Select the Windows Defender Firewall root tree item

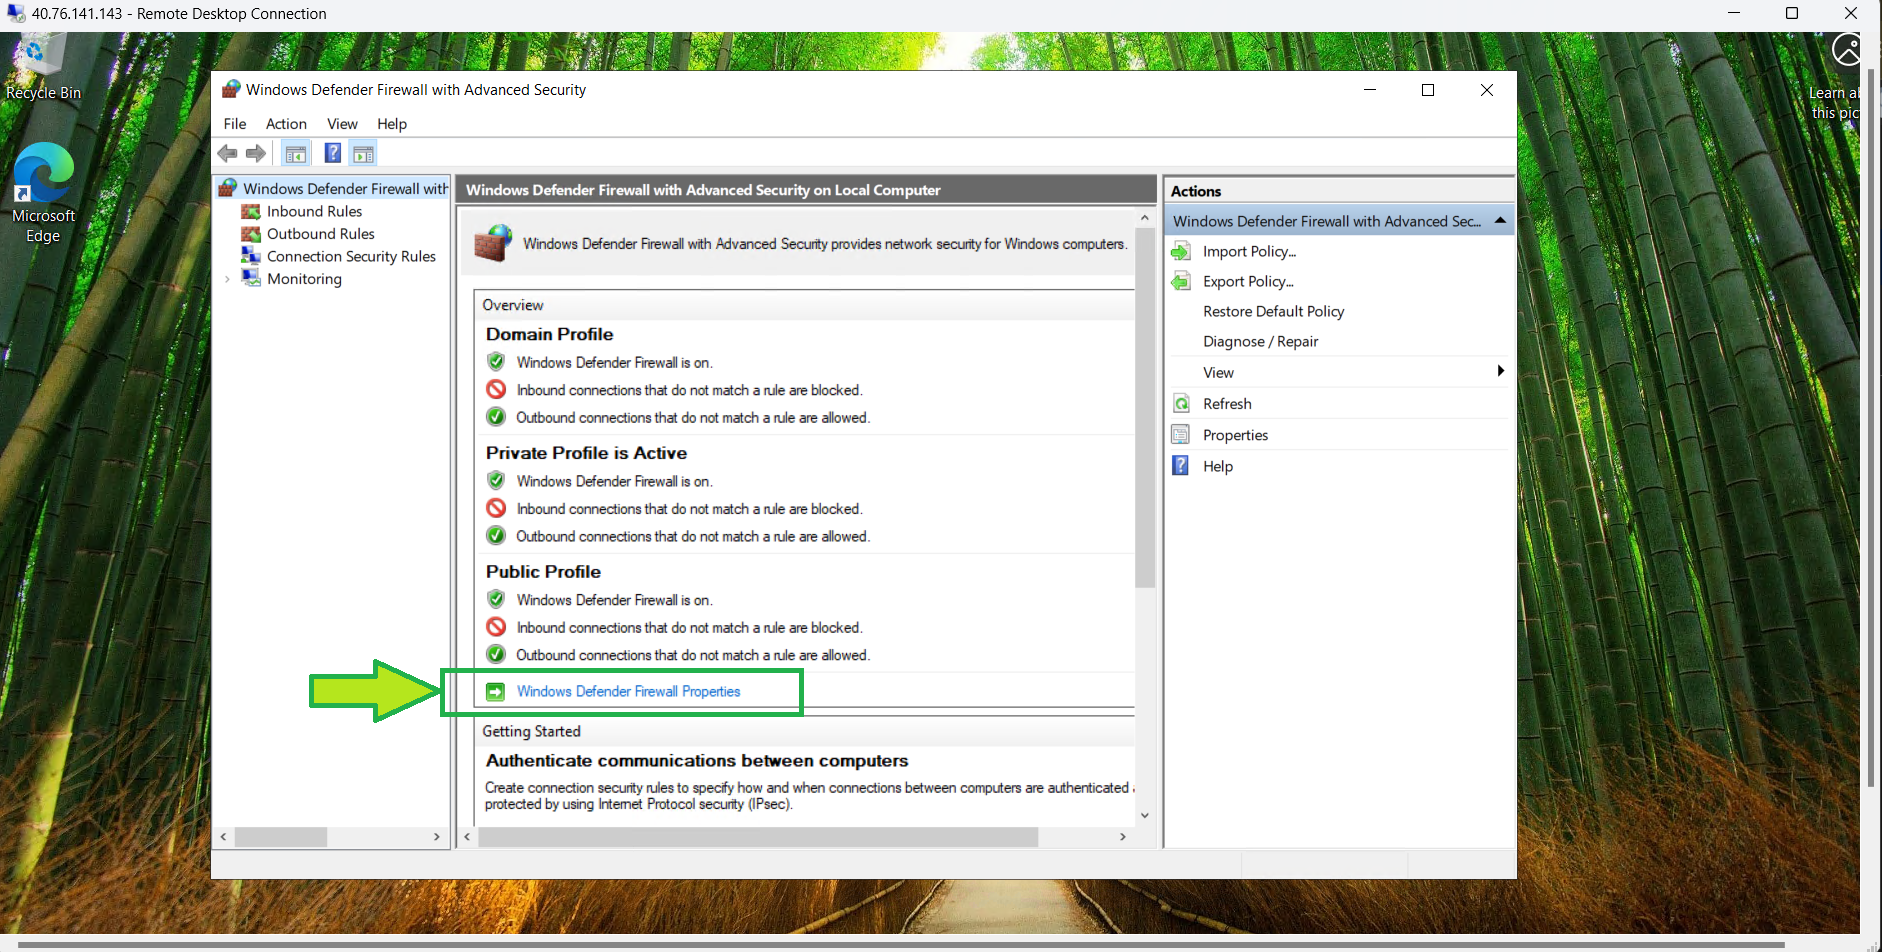pos(345,188)
